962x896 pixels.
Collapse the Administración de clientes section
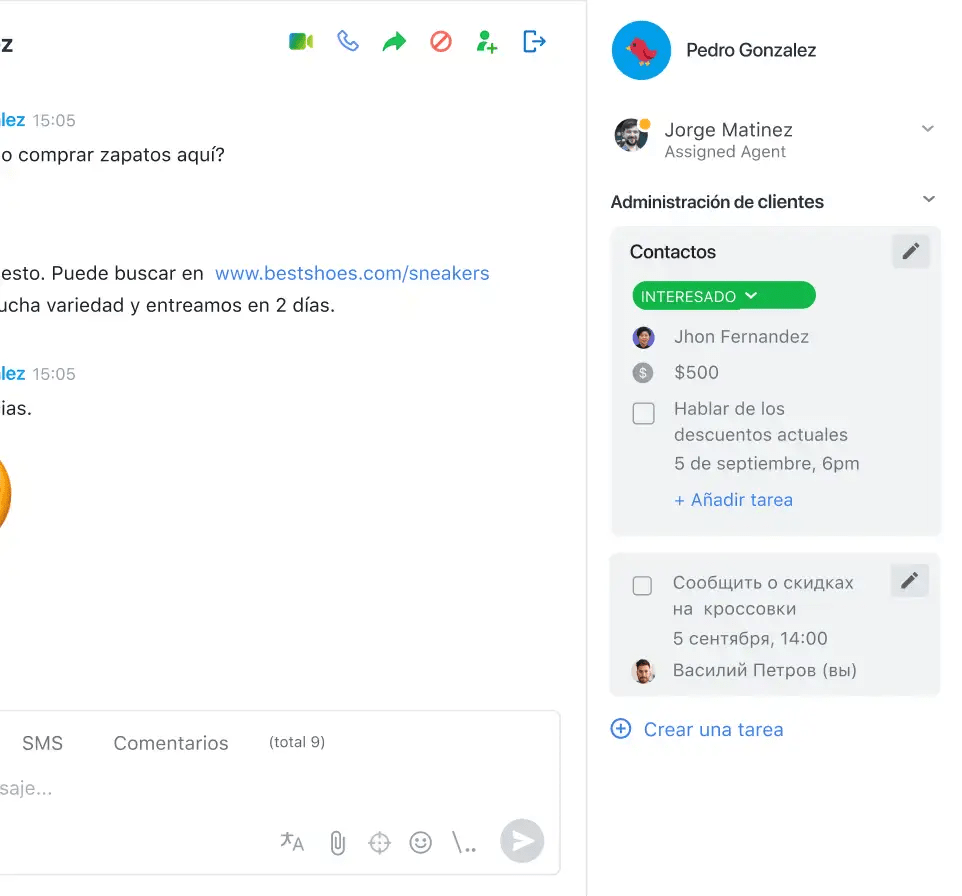(x=929, y=199)
